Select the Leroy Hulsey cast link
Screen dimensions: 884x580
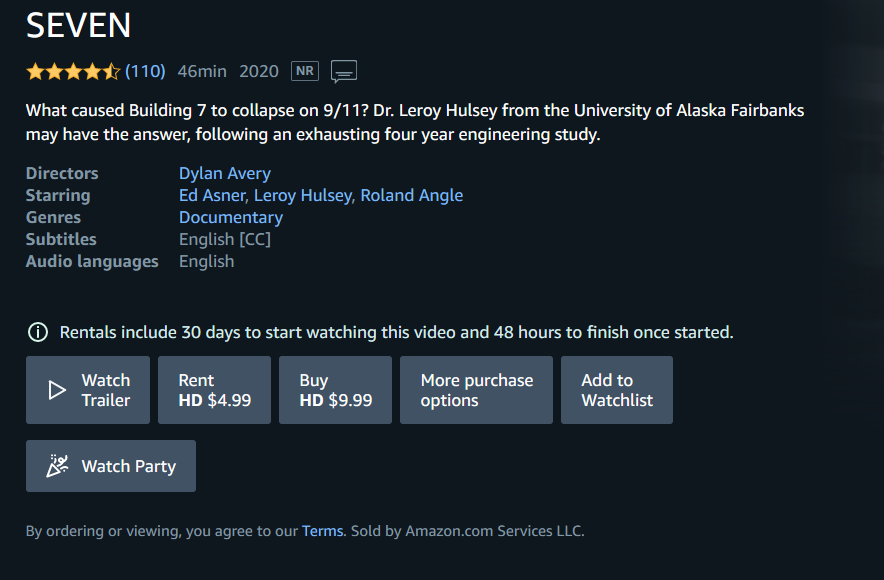(x=303, y=196)
